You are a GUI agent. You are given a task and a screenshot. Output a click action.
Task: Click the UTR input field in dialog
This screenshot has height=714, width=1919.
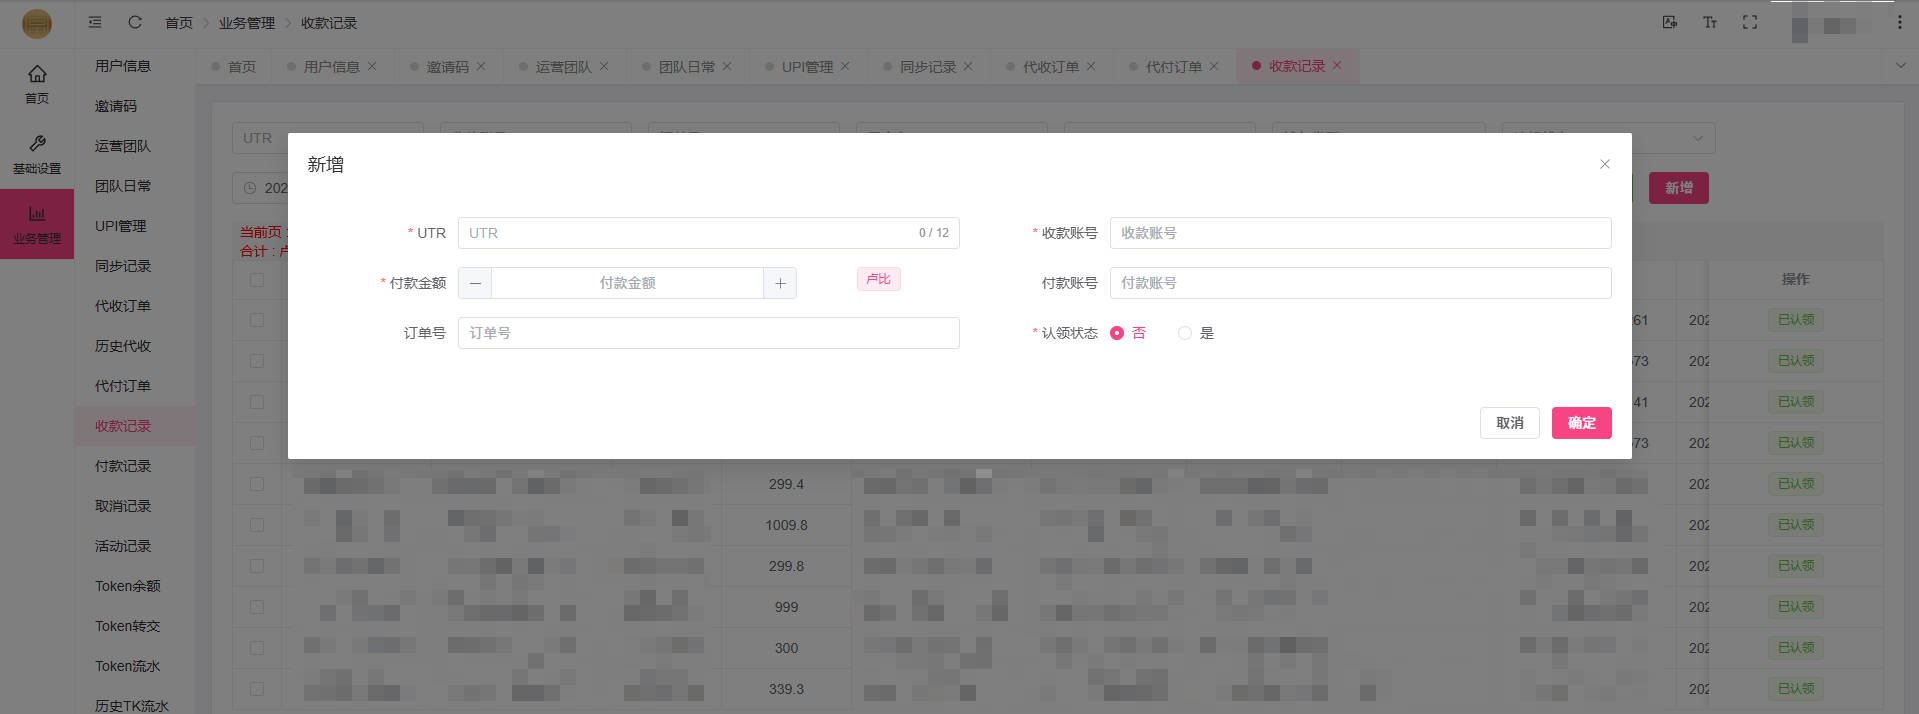[x=690, y=233]
